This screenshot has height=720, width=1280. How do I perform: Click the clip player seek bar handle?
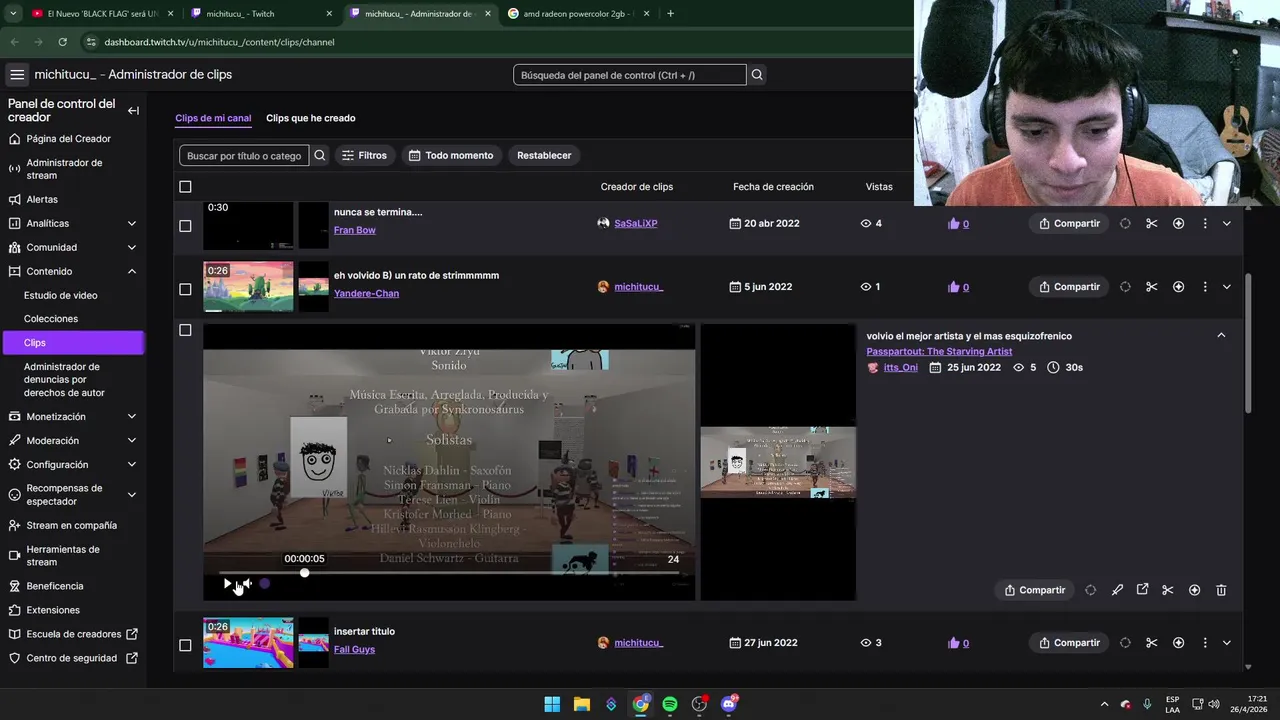[304, 573]
